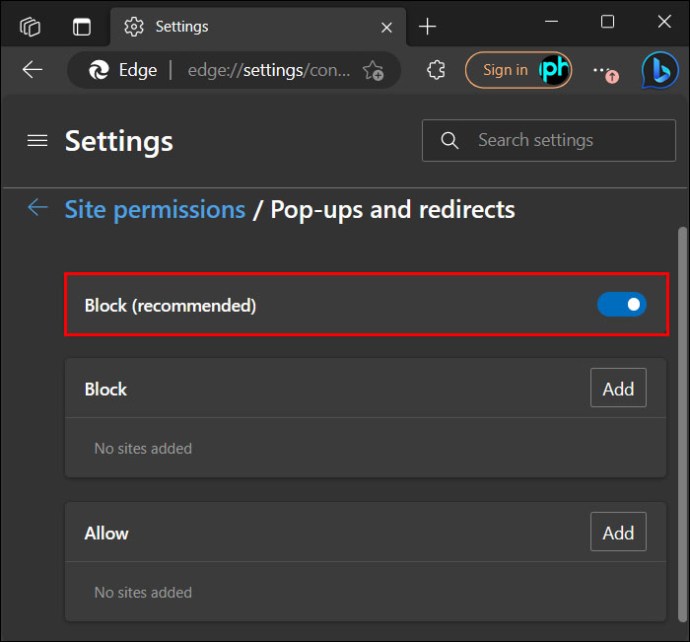Image resolution: width=690 pixels, height=642 pixels.
Task: Click the 'Pop-ups and redirects' heading
Action: 393,209
